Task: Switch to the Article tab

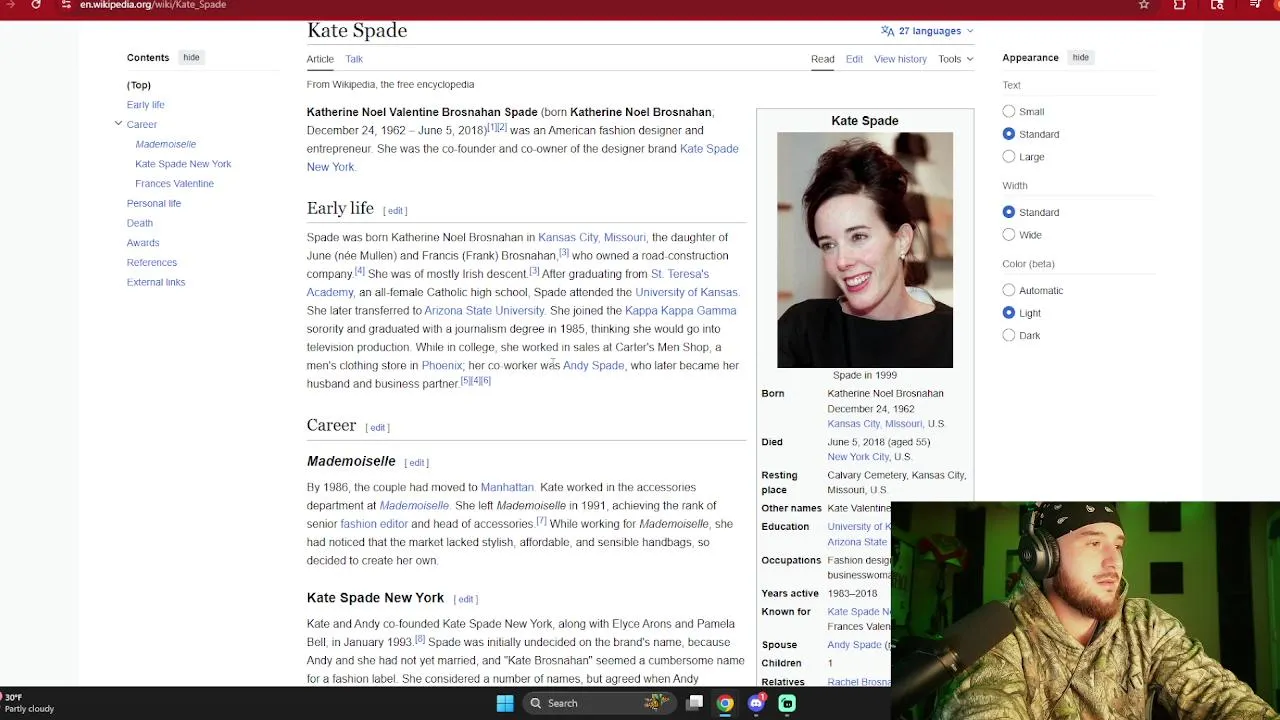Action: [x=320, y=59]
